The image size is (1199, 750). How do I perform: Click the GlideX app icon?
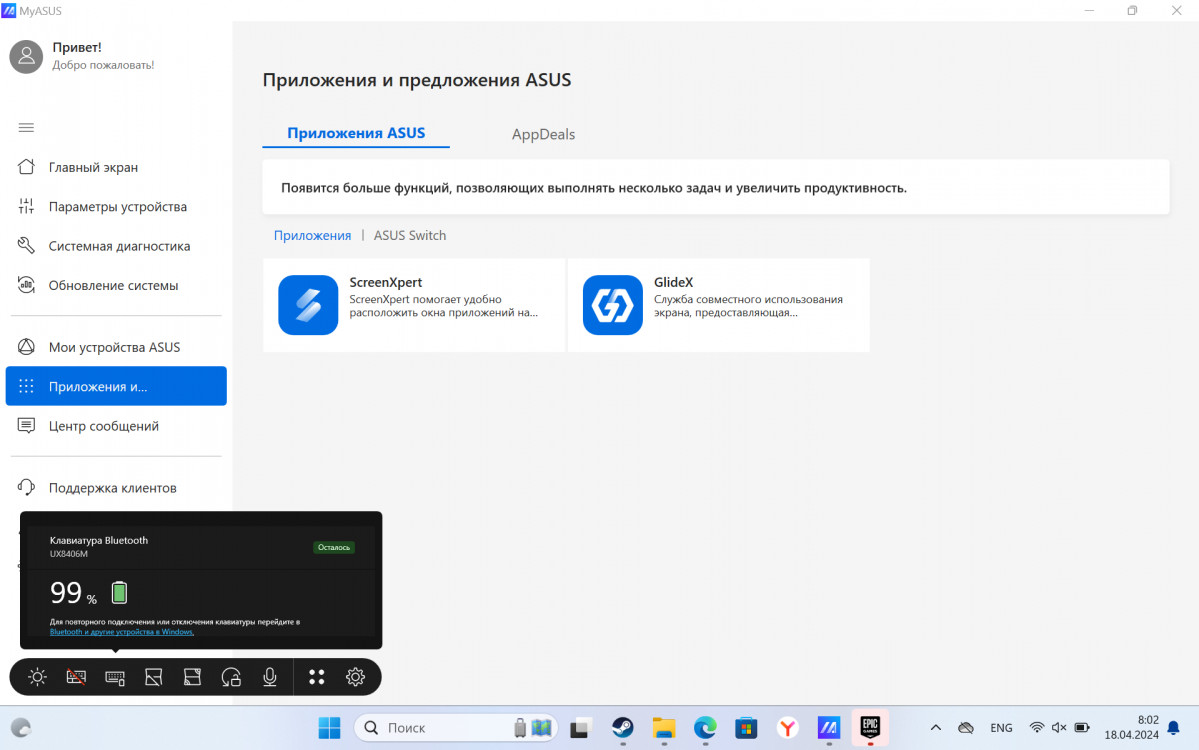pyautogui.click(x=612, y=305)
